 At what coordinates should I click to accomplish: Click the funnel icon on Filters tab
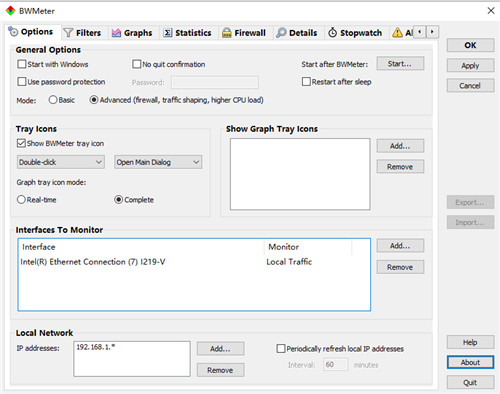(68, 33)
